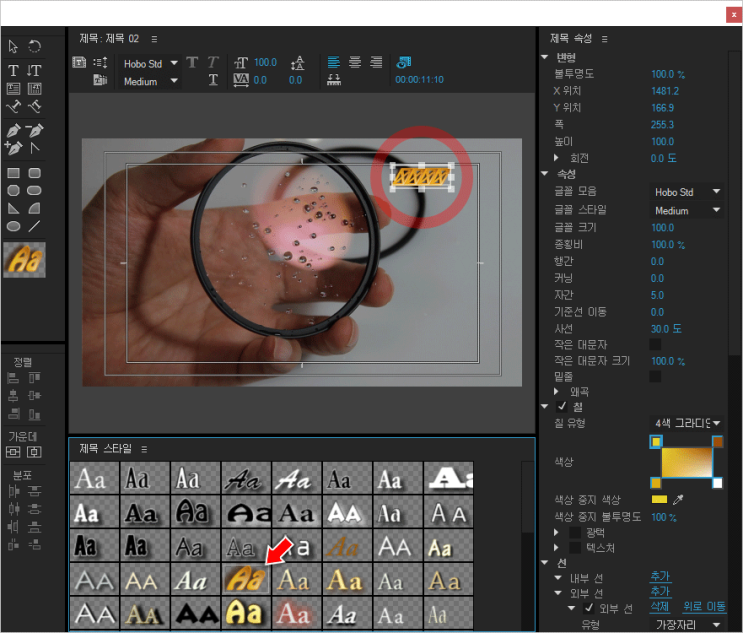
Task: Select the Path Type tool
Action: (13, 107)
